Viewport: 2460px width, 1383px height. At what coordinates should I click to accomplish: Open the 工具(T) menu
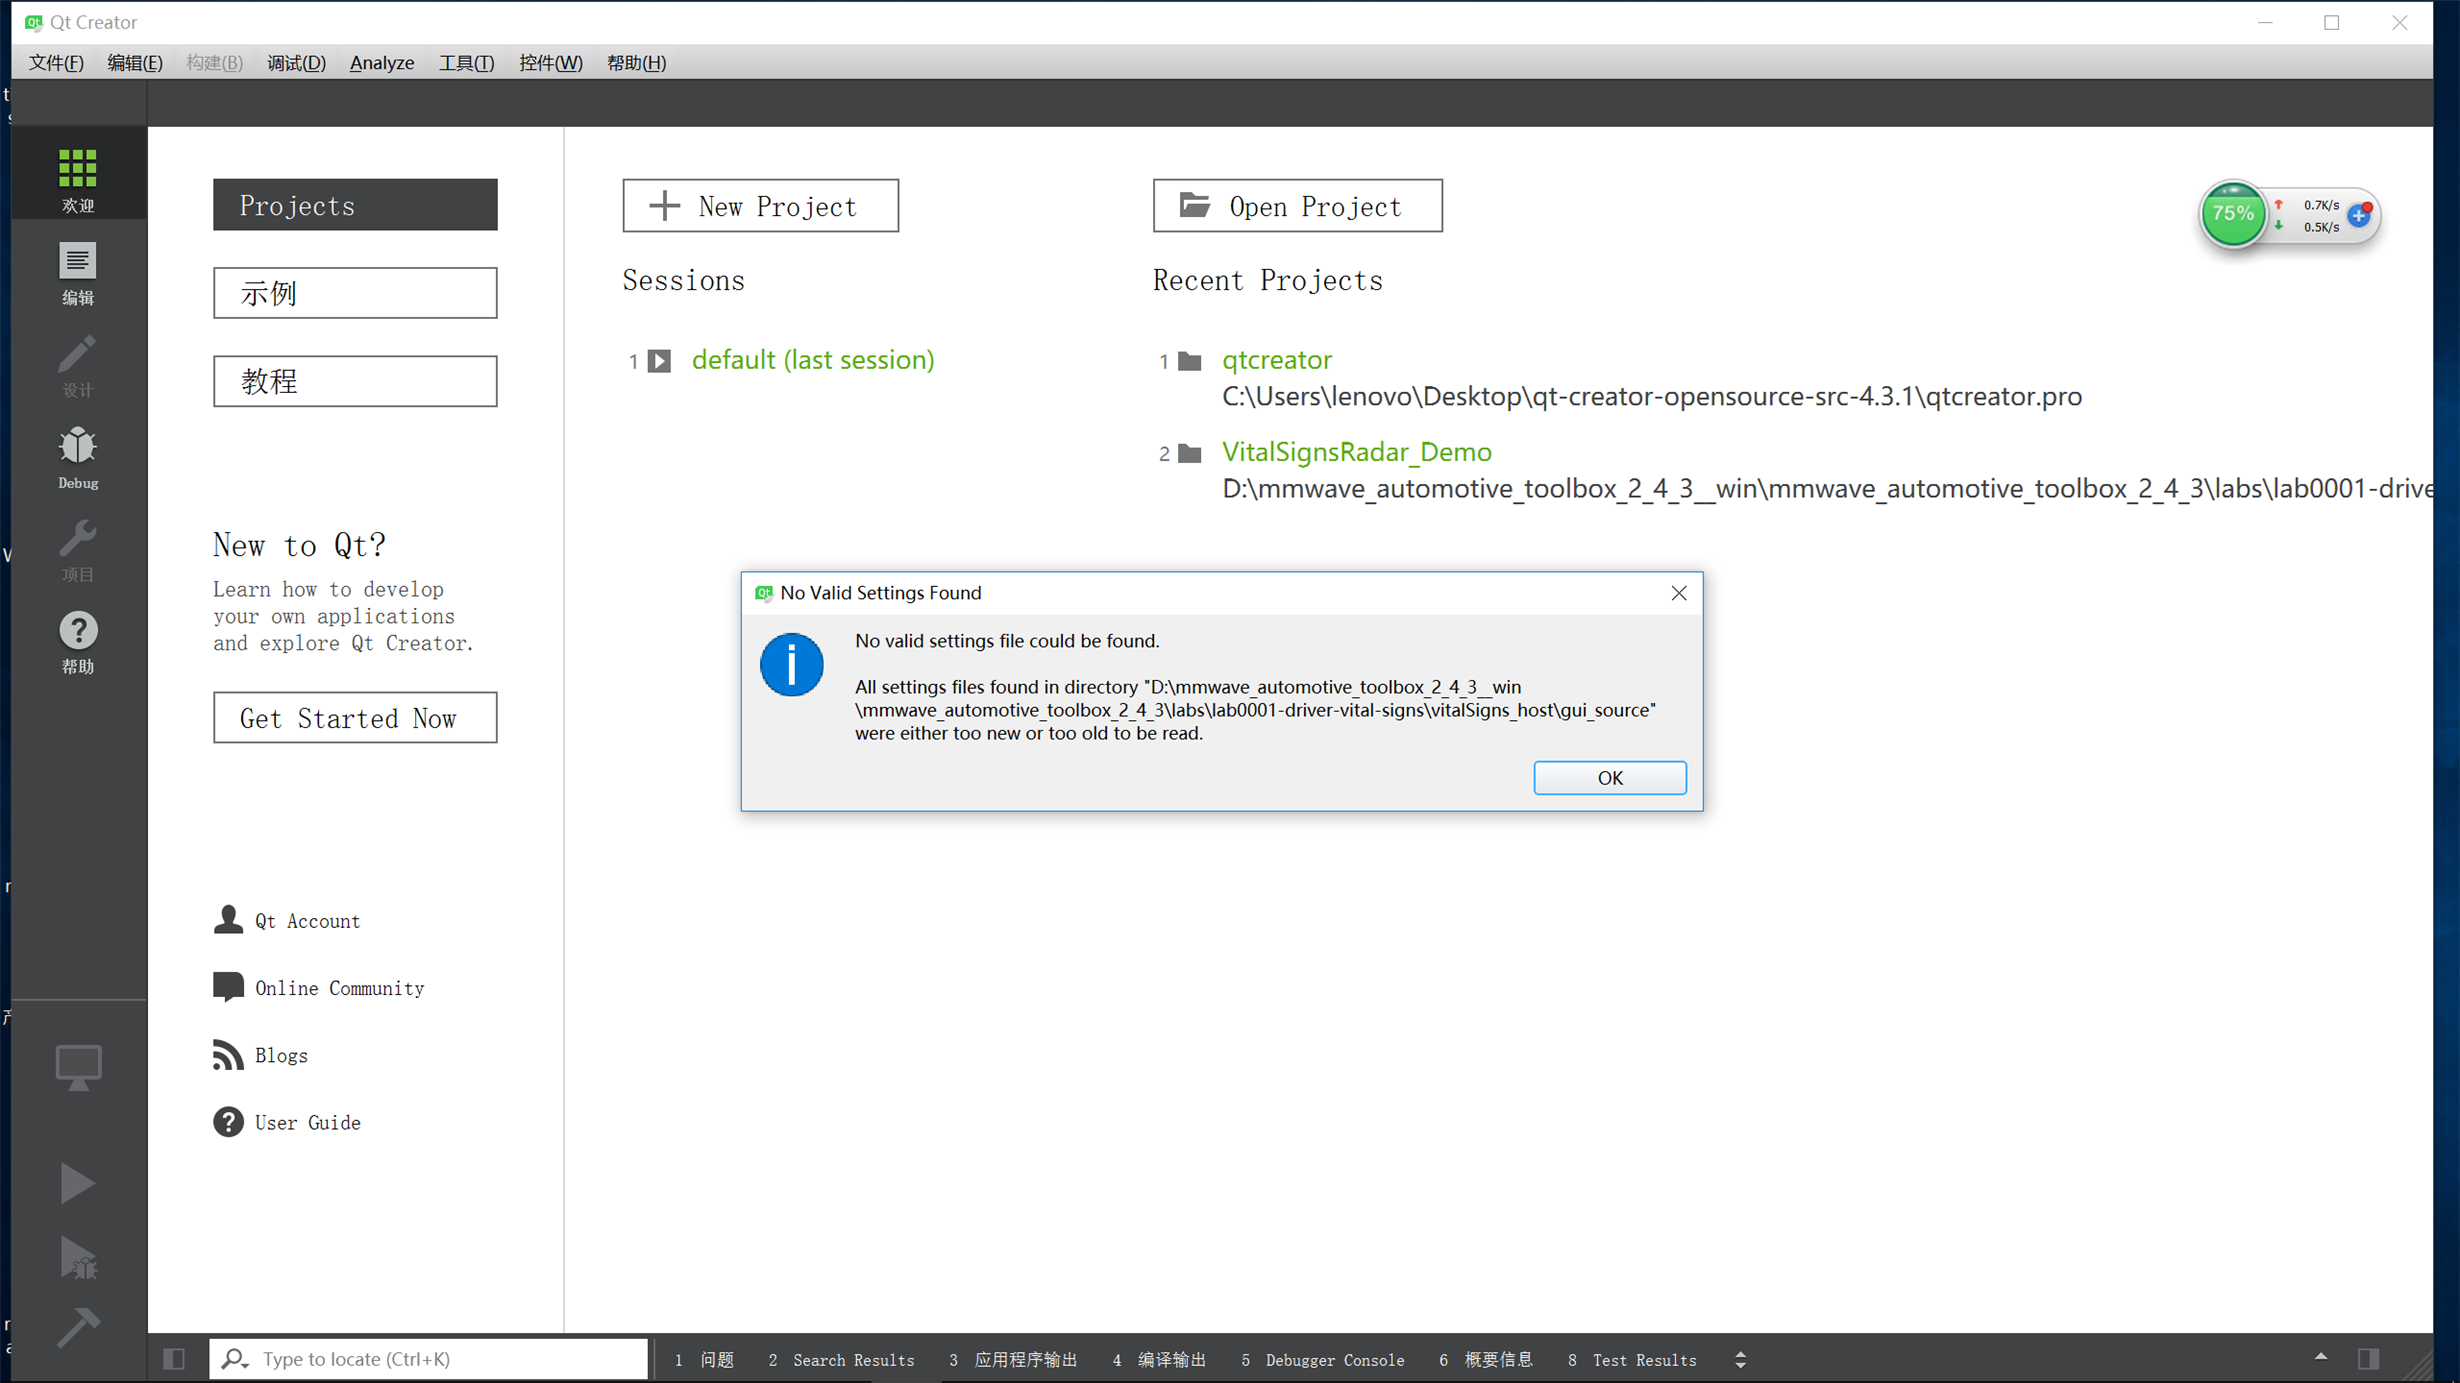[466, 62]
